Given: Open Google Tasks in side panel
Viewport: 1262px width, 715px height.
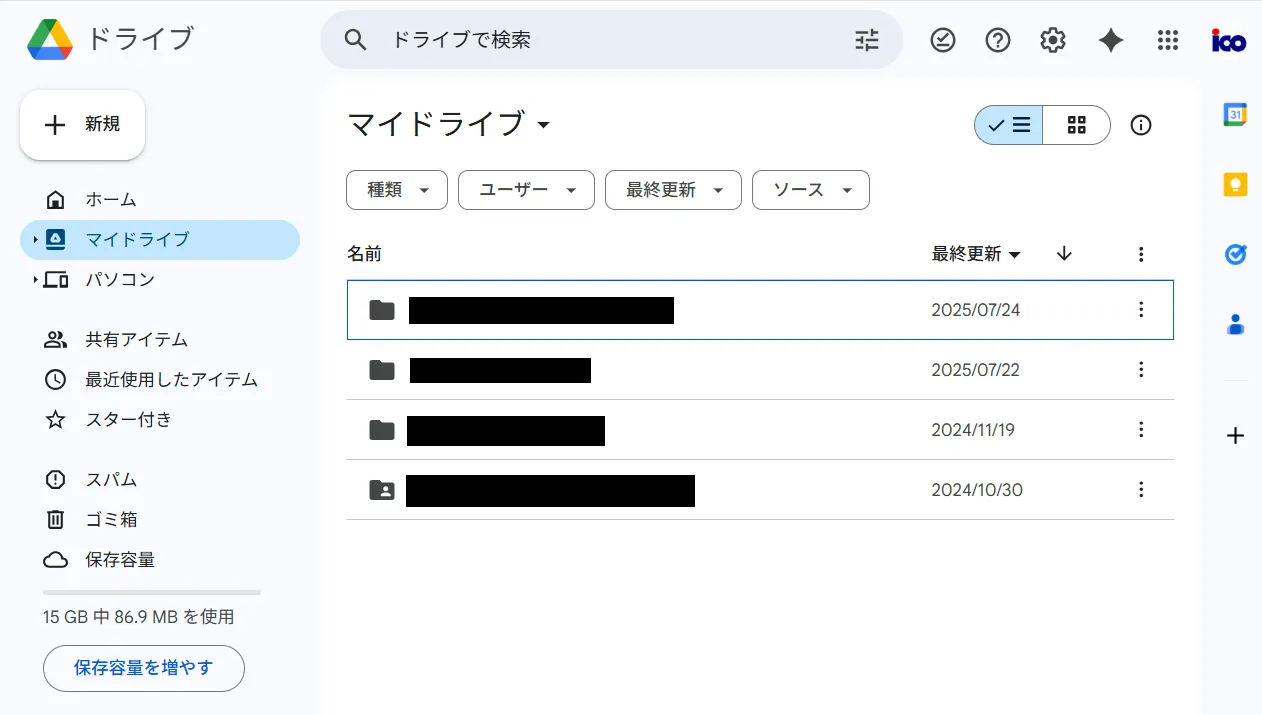Looking at the screenshot, I should point(1235,255).
